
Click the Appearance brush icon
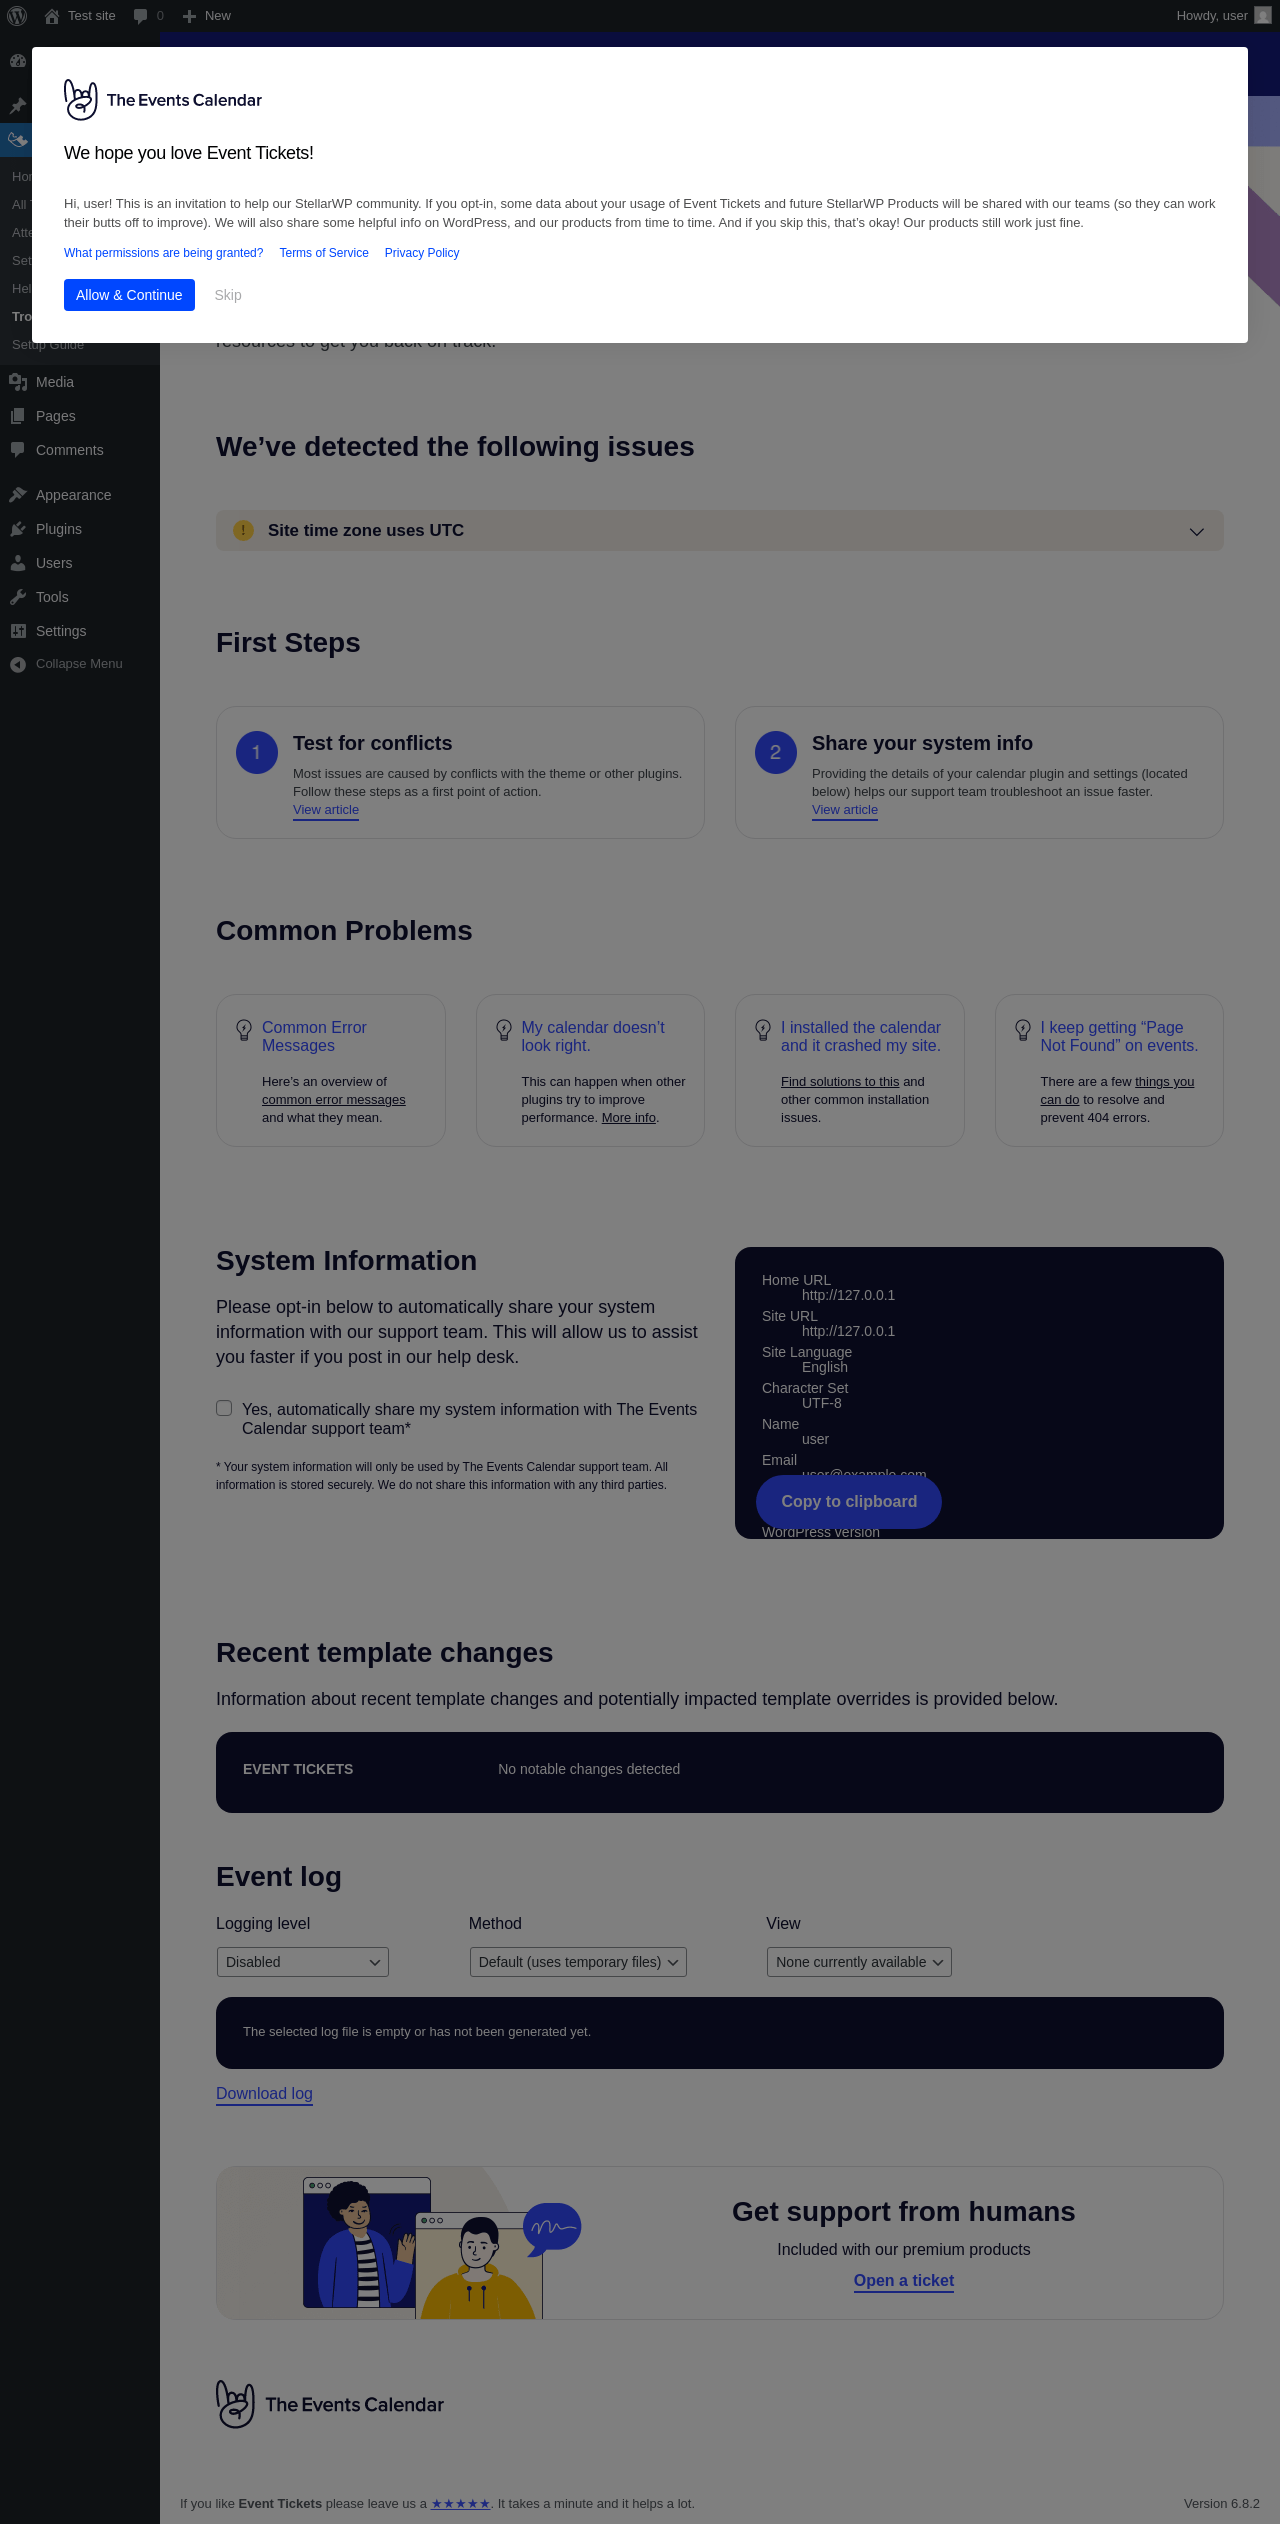coord(18,495)
